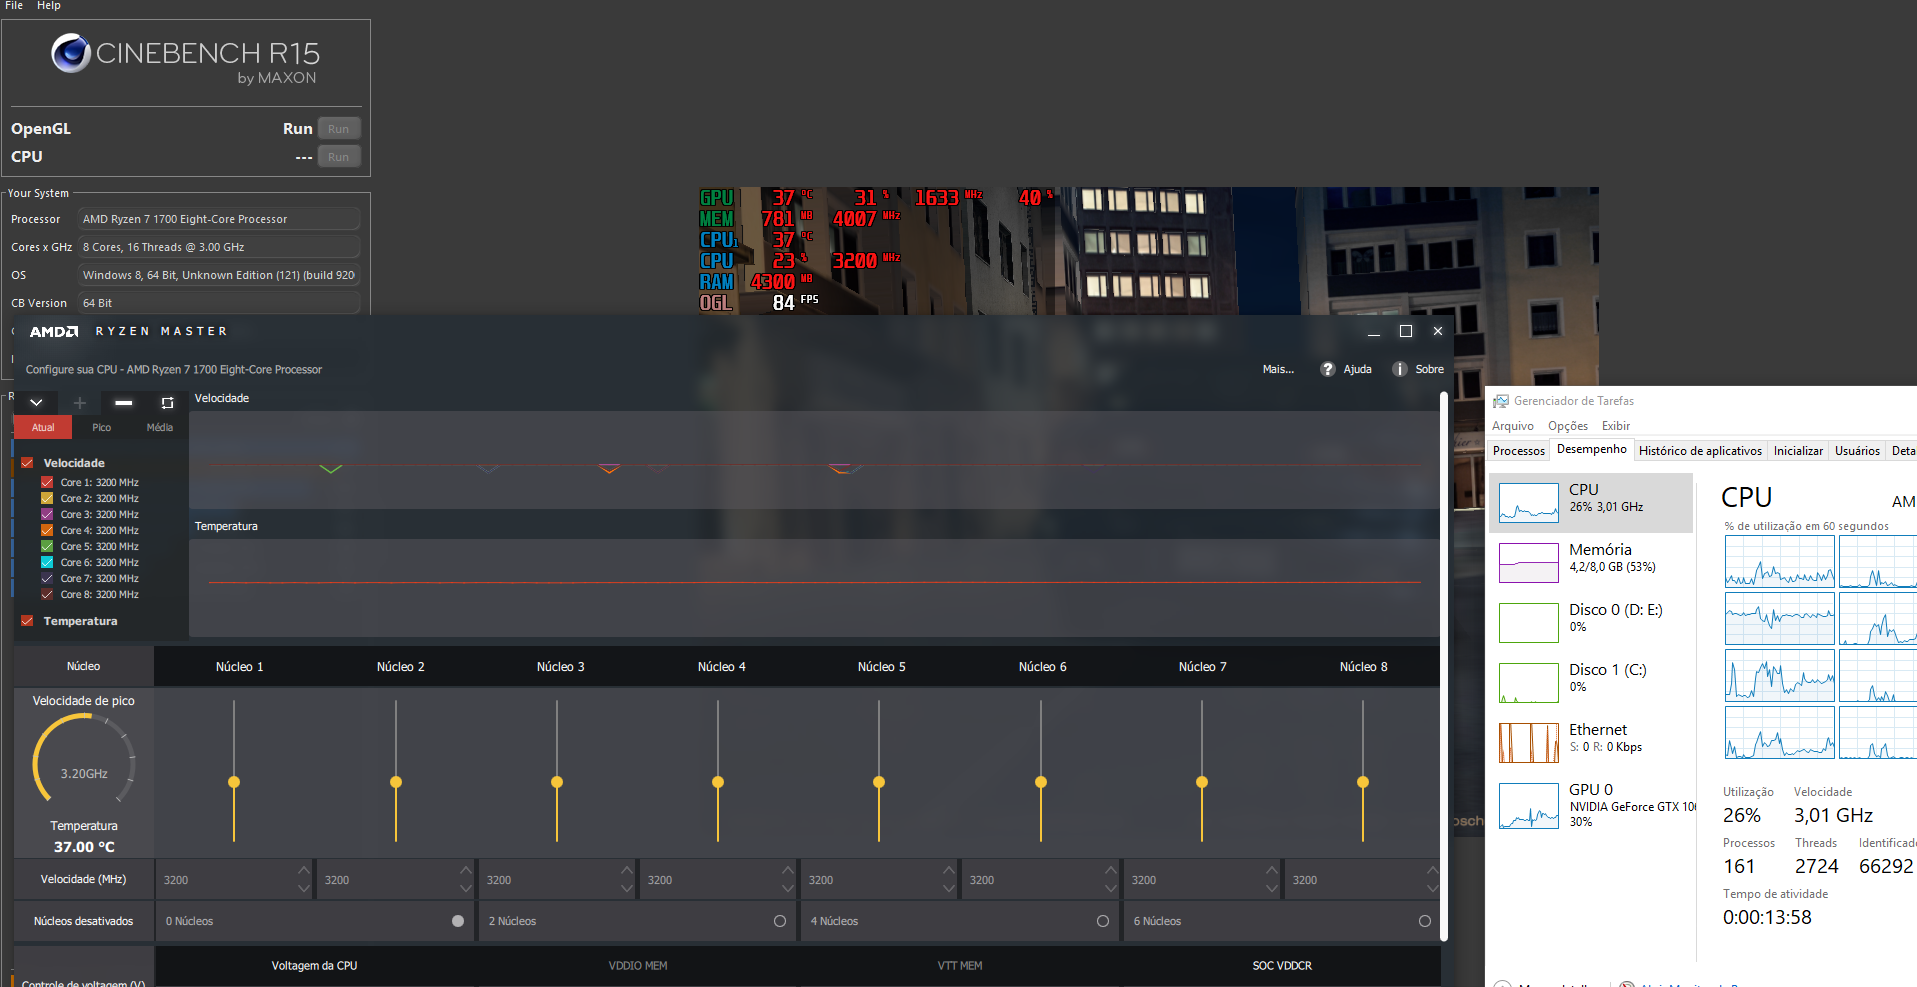Open the Arquivo menu in Task Manager
Viewport: 1917px width, 987px height.
1513,426
